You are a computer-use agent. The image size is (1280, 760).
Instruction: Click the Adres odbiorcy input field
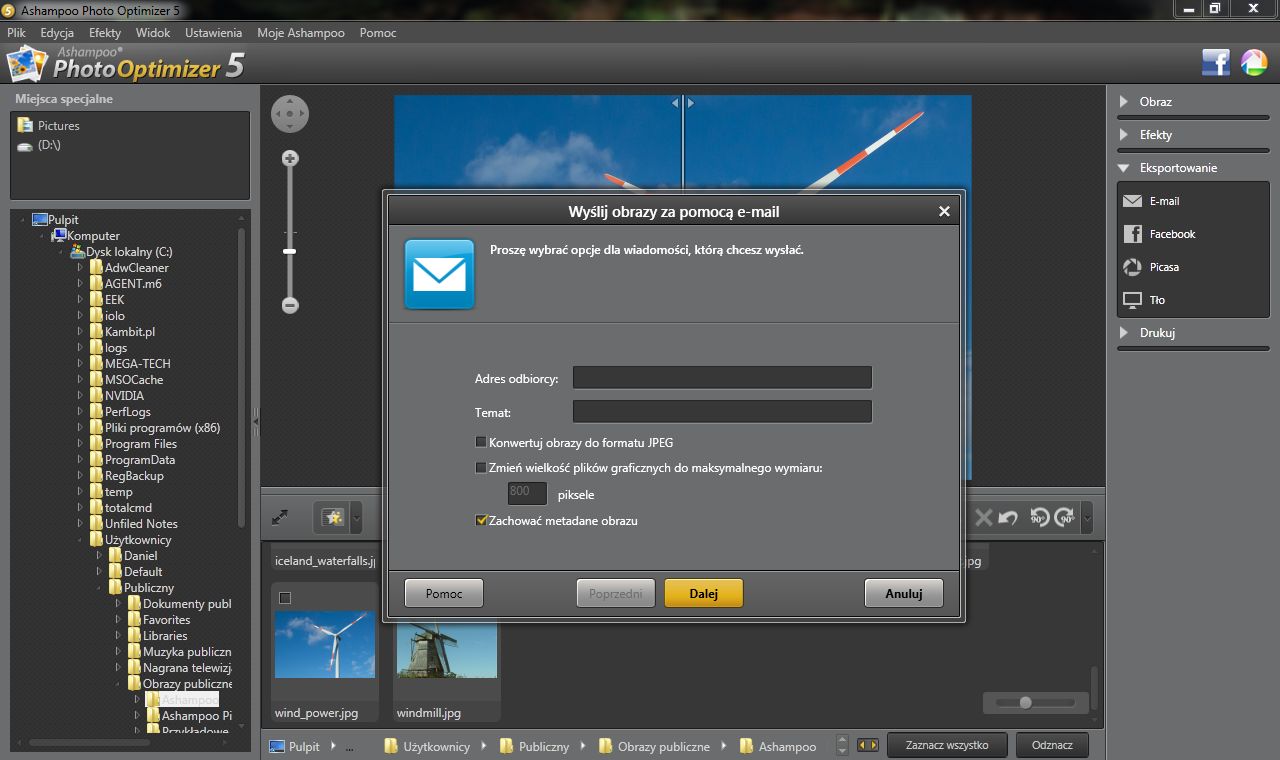pos(722,378)
